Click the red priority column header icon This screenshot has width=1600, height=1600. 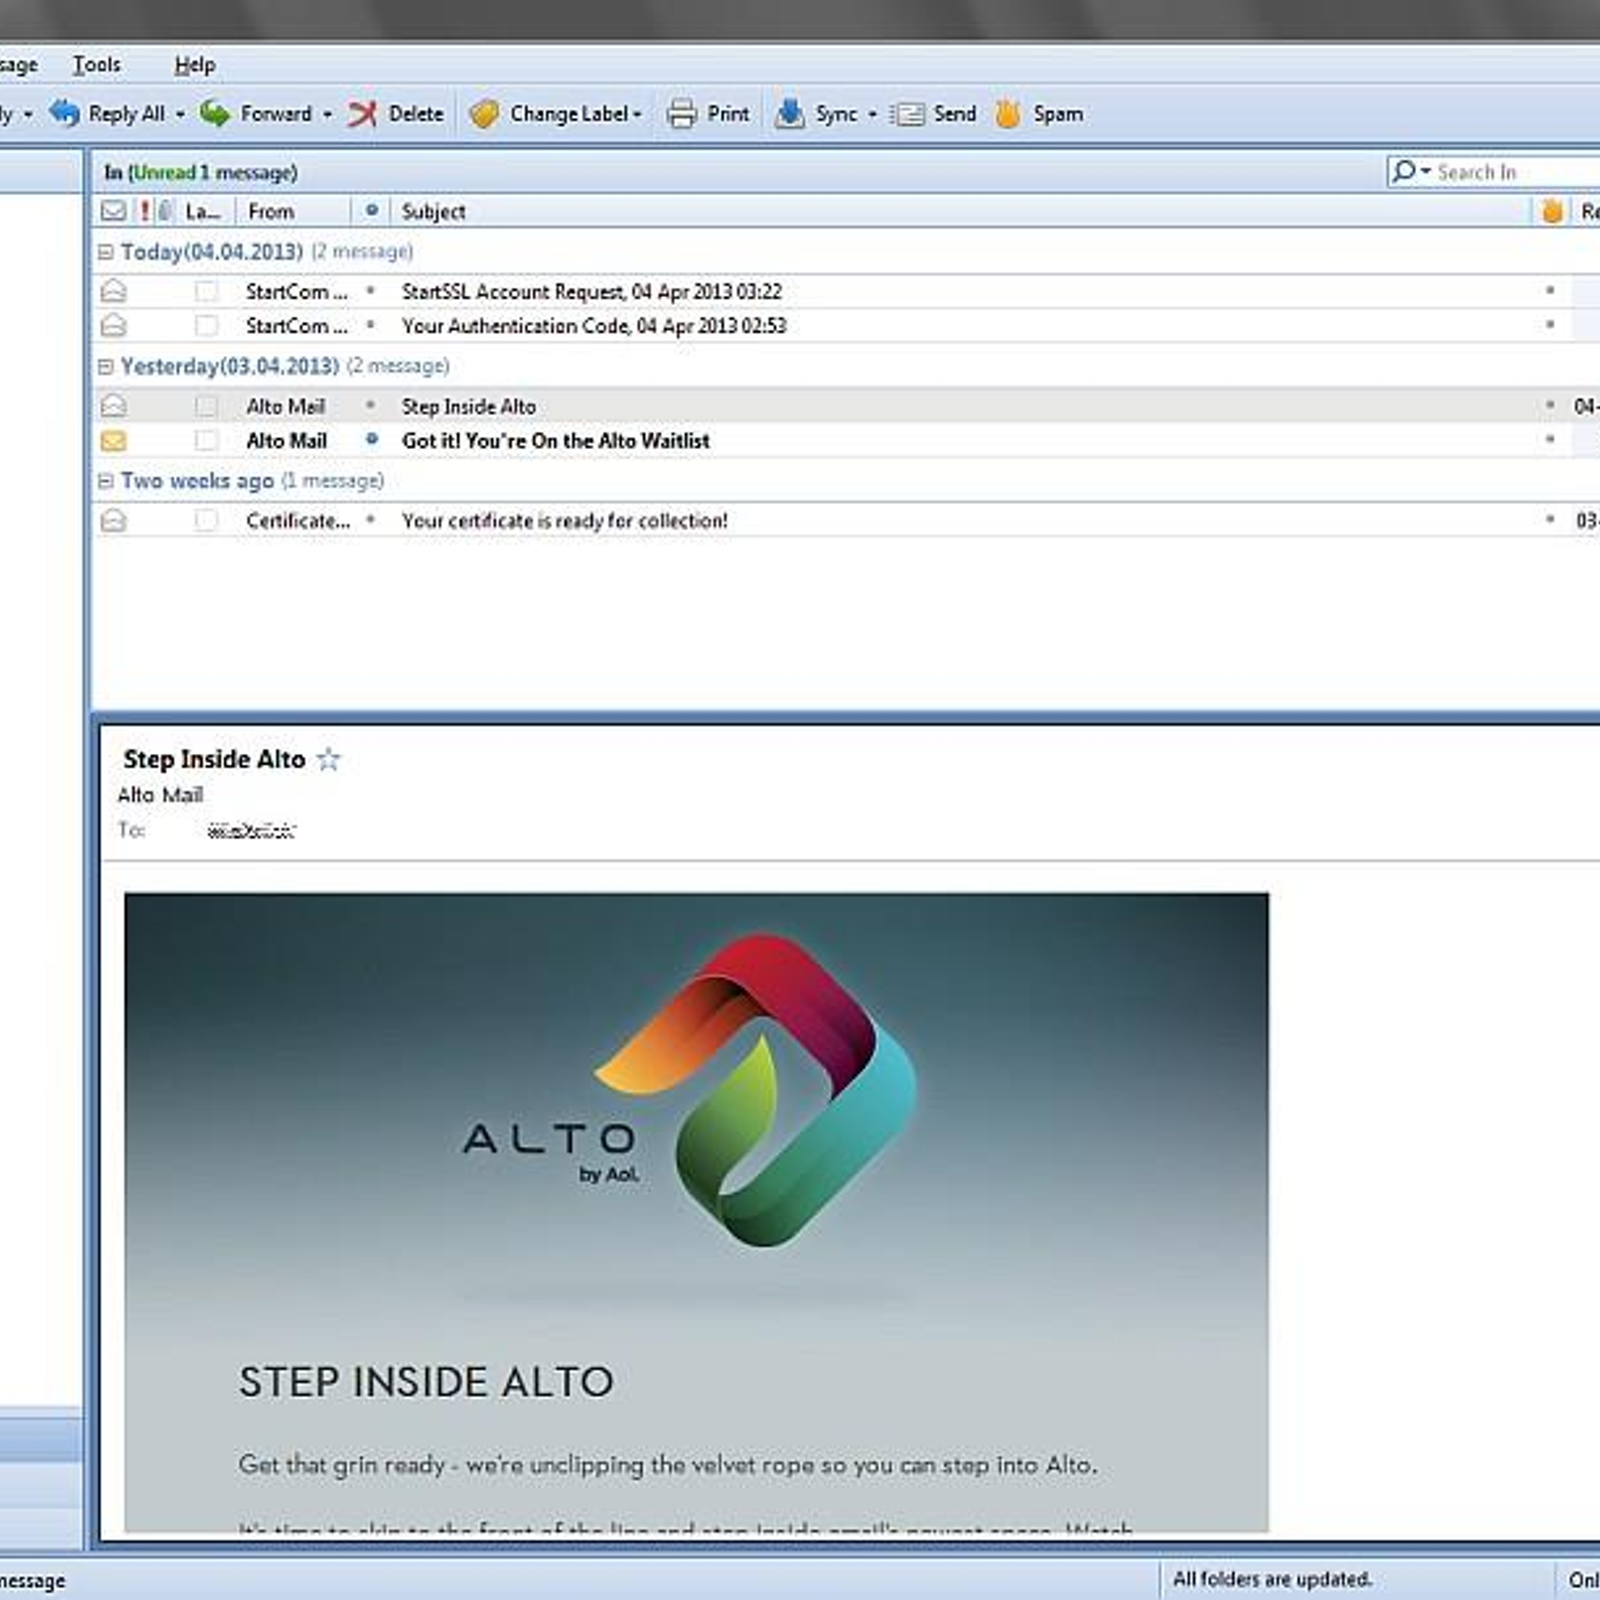coord(145,211)
